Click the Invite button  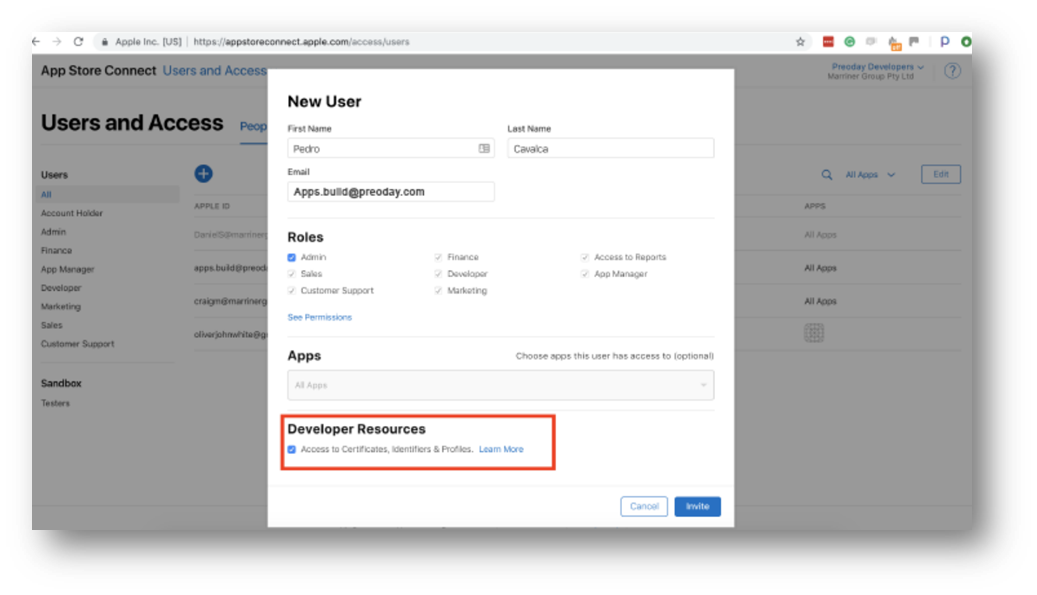point(697,506)
